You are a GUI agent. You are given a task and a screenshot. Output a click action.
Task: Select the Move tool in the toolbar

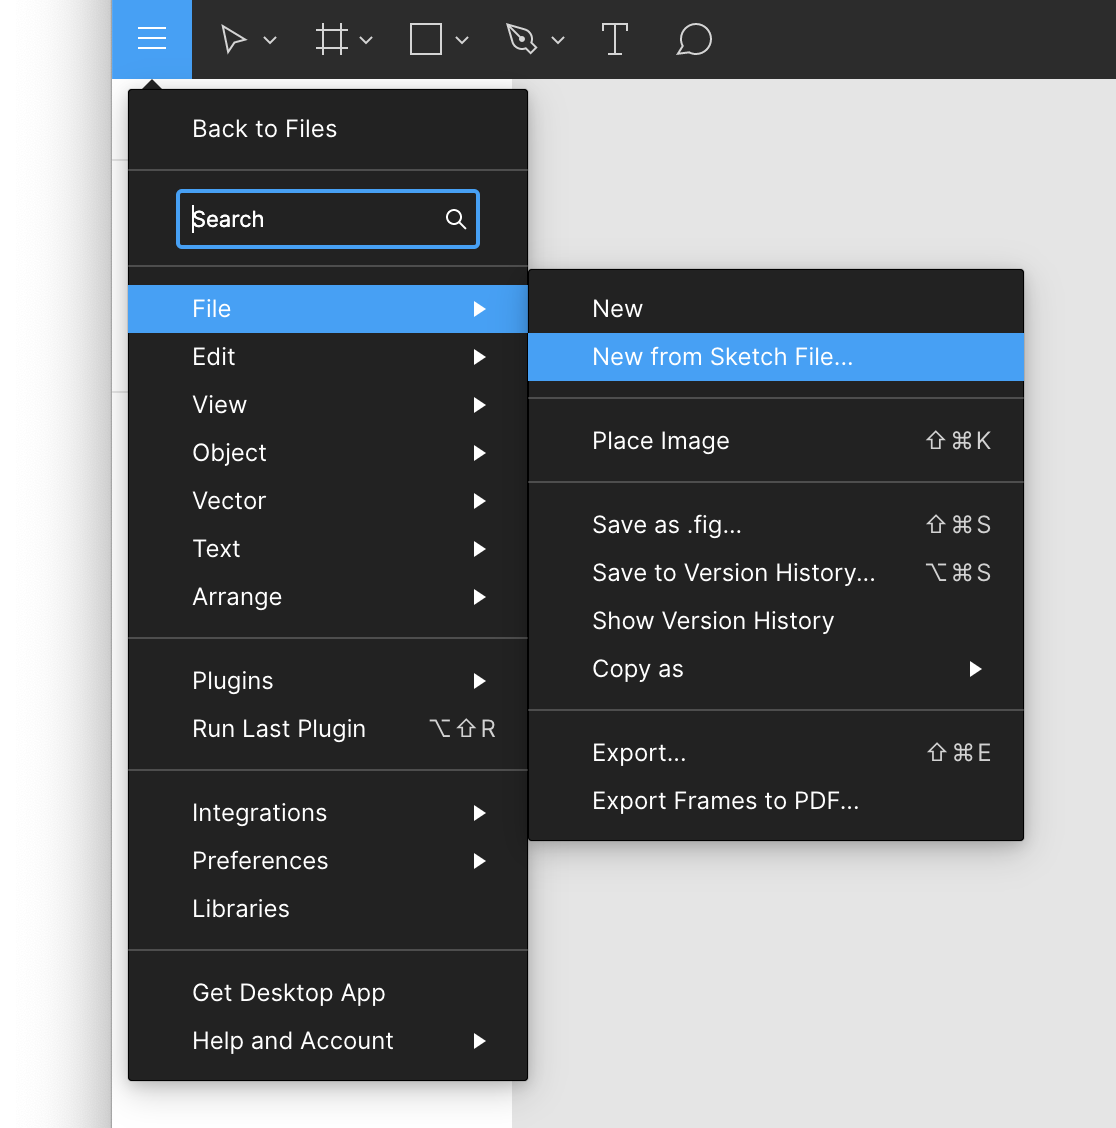(x=236, y=39)
